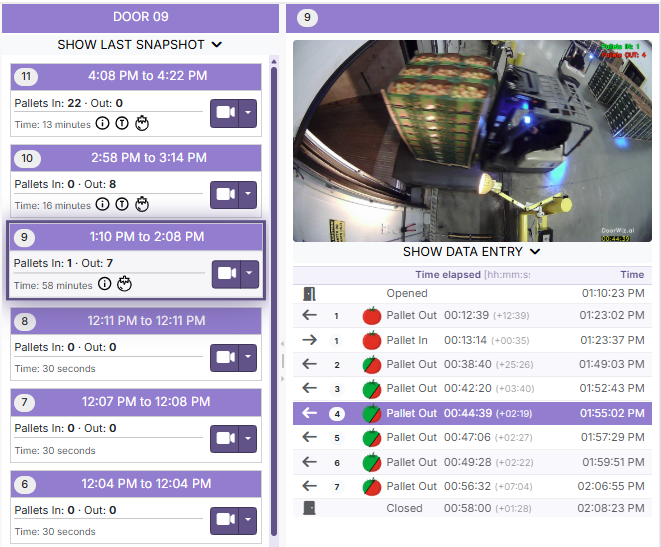
Task: Click 'Time: 58 minutes' text in session 9
Action: point(53,286)
